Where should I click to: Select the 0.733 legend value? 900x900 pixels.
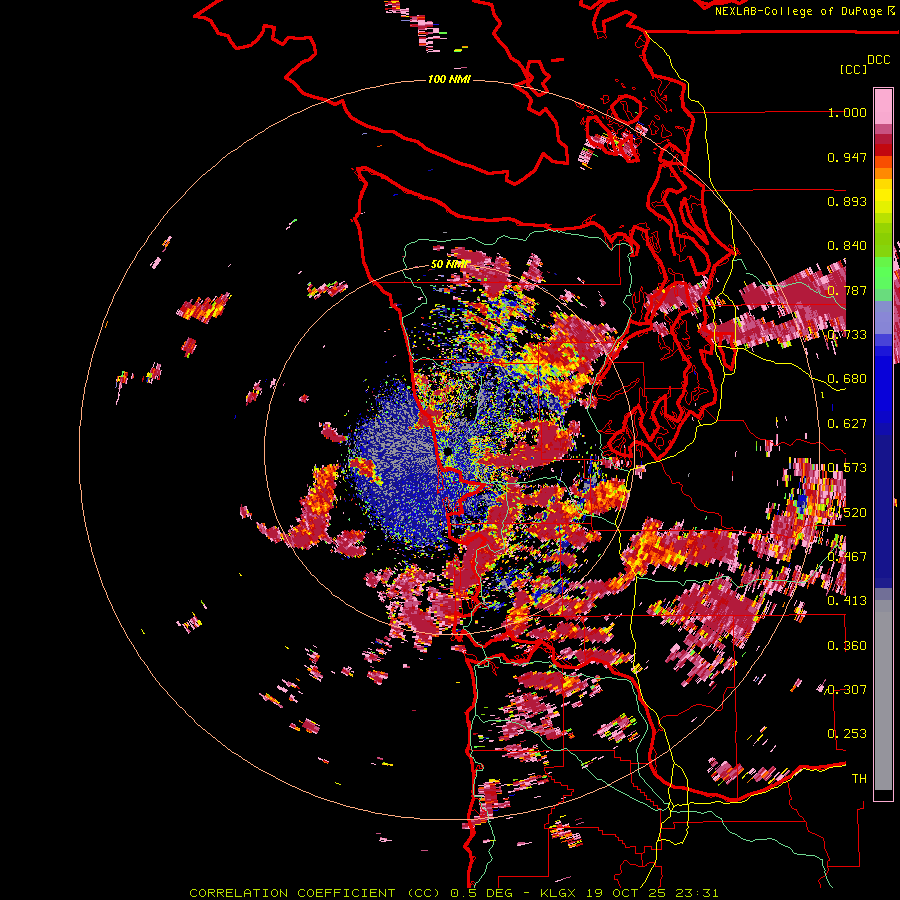[847, 335]
